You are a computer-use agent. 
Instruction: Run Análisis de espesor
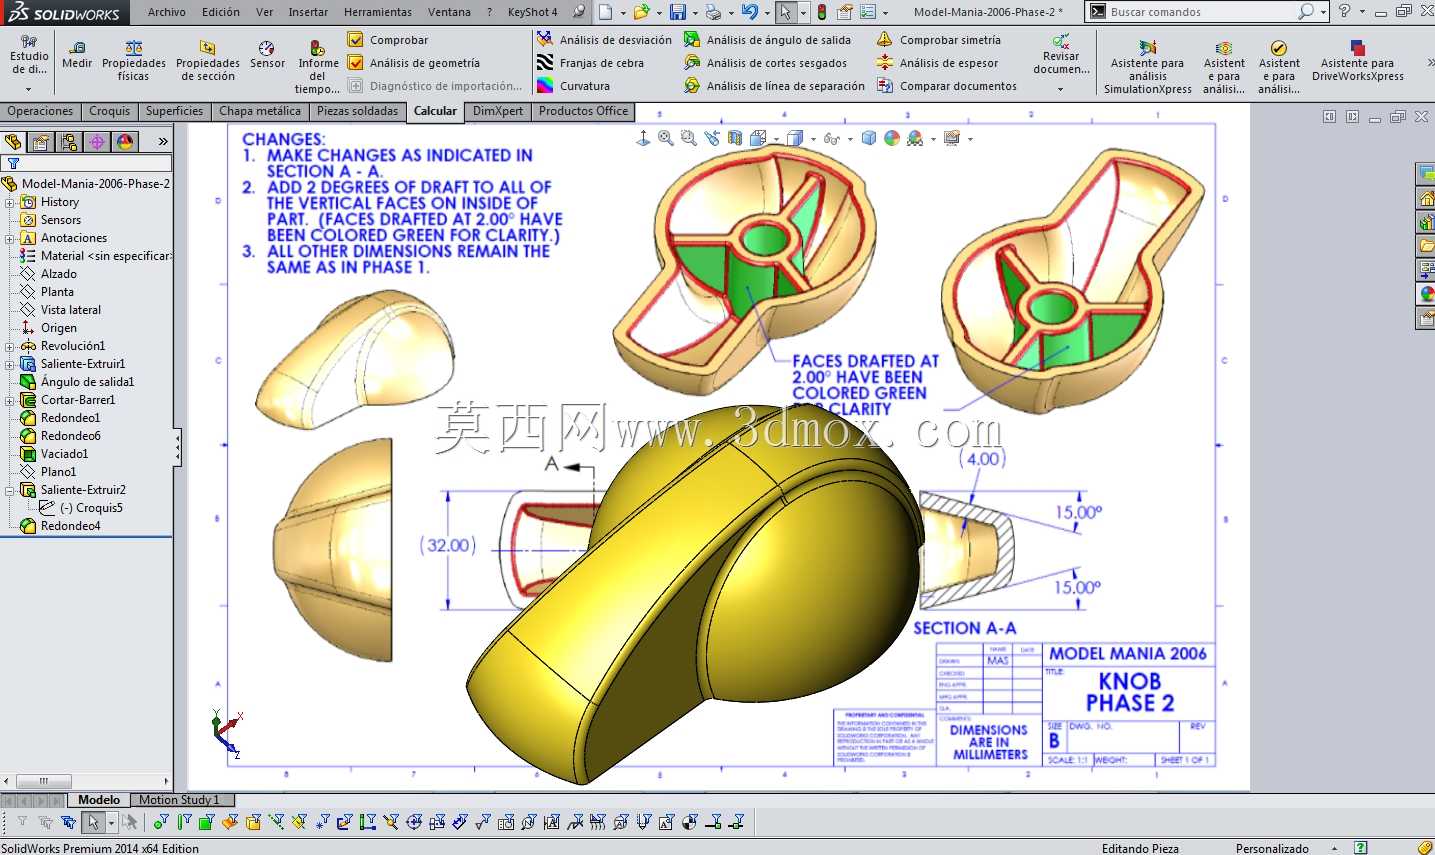(937, 63)
